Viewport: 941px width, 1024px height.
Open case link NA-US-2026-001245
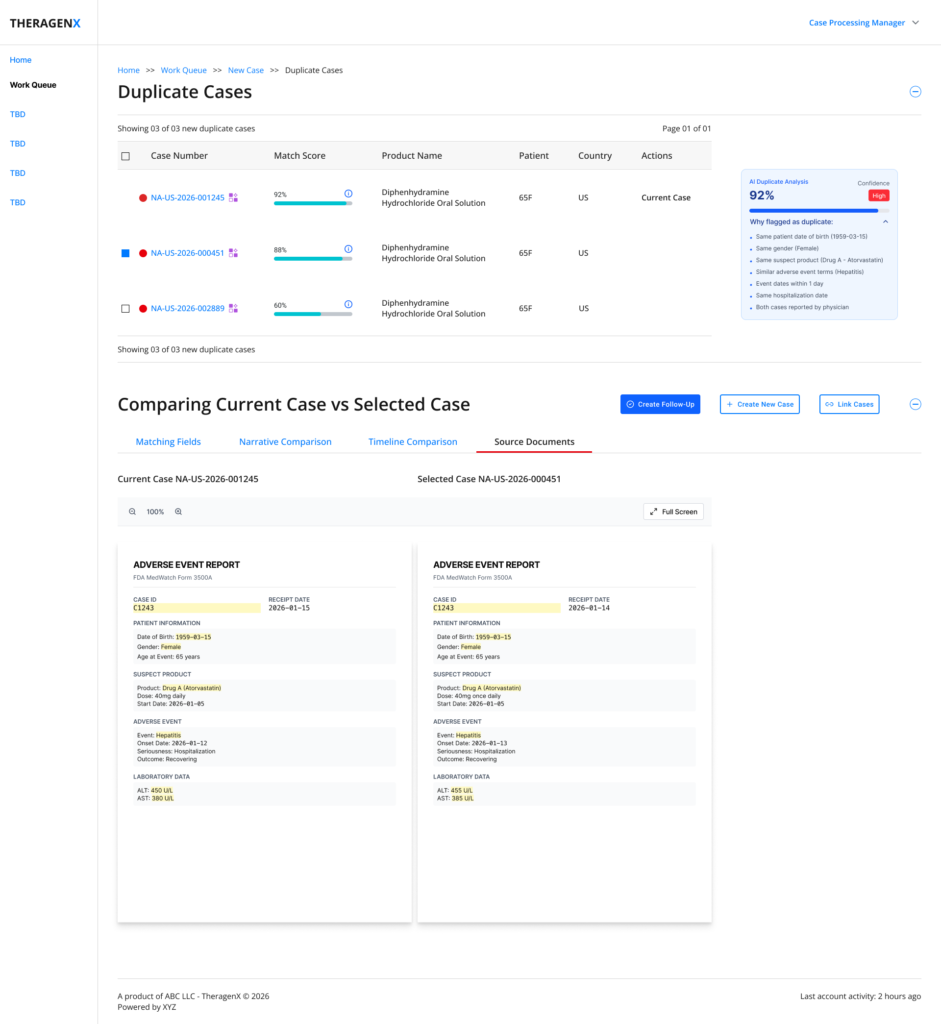(187, 198)
